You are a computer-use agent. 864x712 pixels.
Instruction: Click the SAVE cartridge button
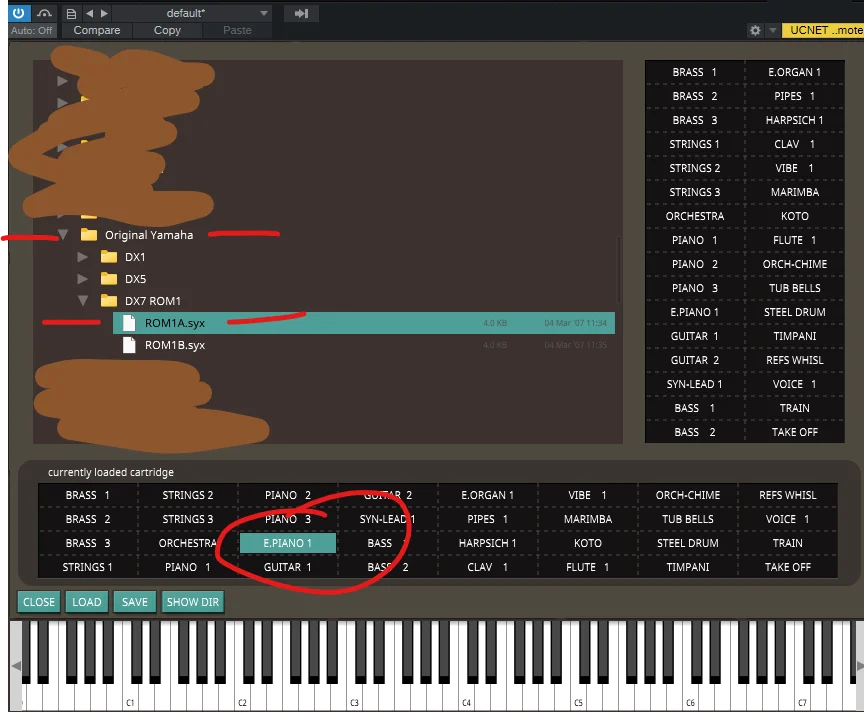[x=135, y=602]
